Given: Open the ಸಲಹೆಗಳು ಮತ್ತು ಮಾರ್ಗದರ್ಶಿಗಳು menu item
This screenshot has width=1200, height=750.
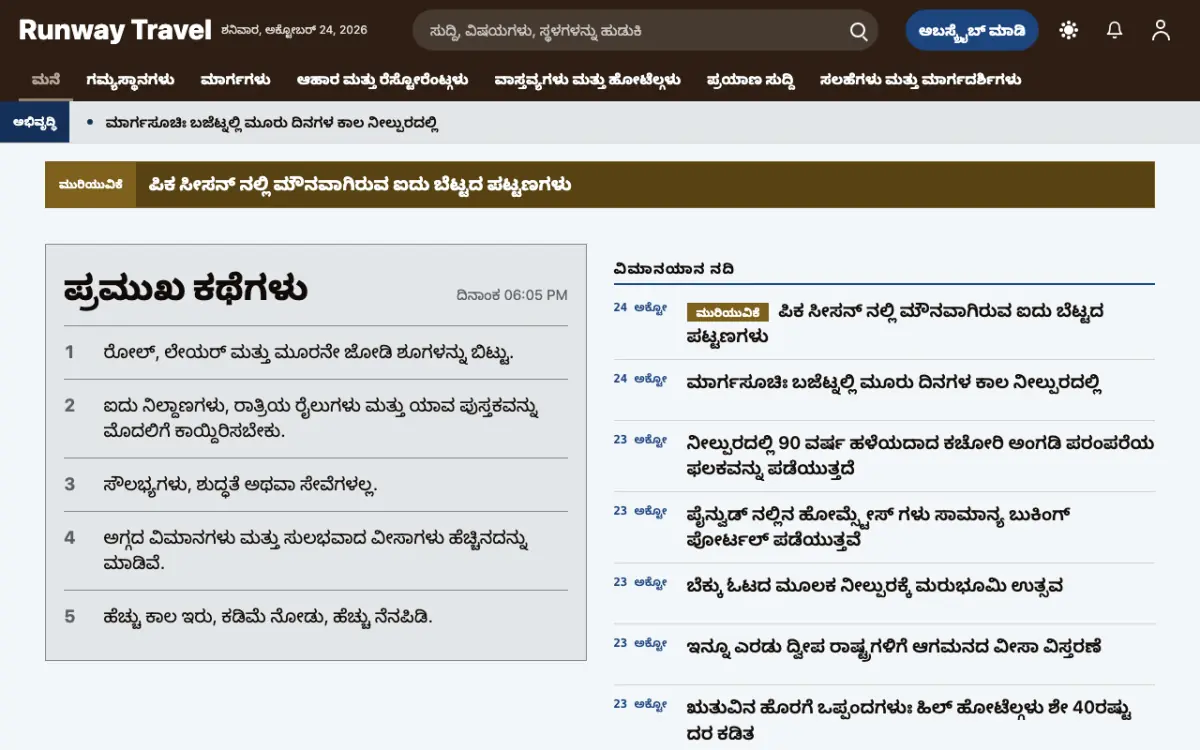Looking at the screenshot, I should click(x=920, y=79).
